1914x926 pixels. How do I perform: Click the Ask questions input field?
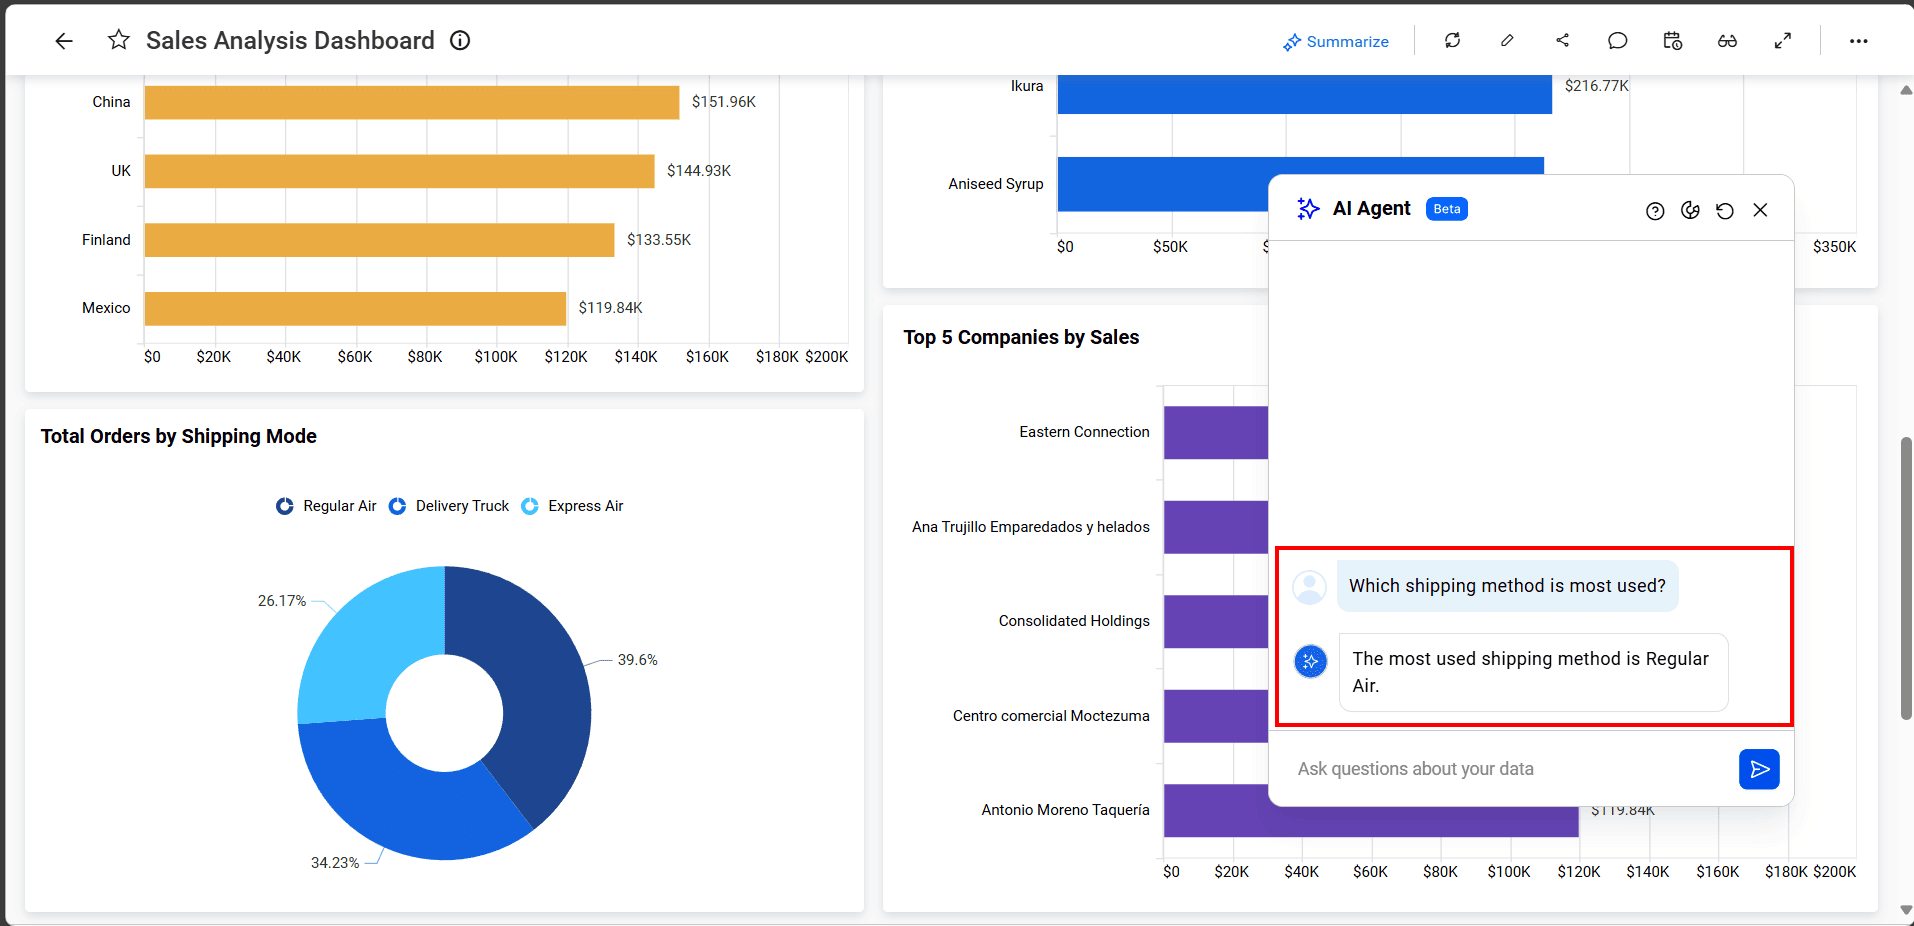1510,769
